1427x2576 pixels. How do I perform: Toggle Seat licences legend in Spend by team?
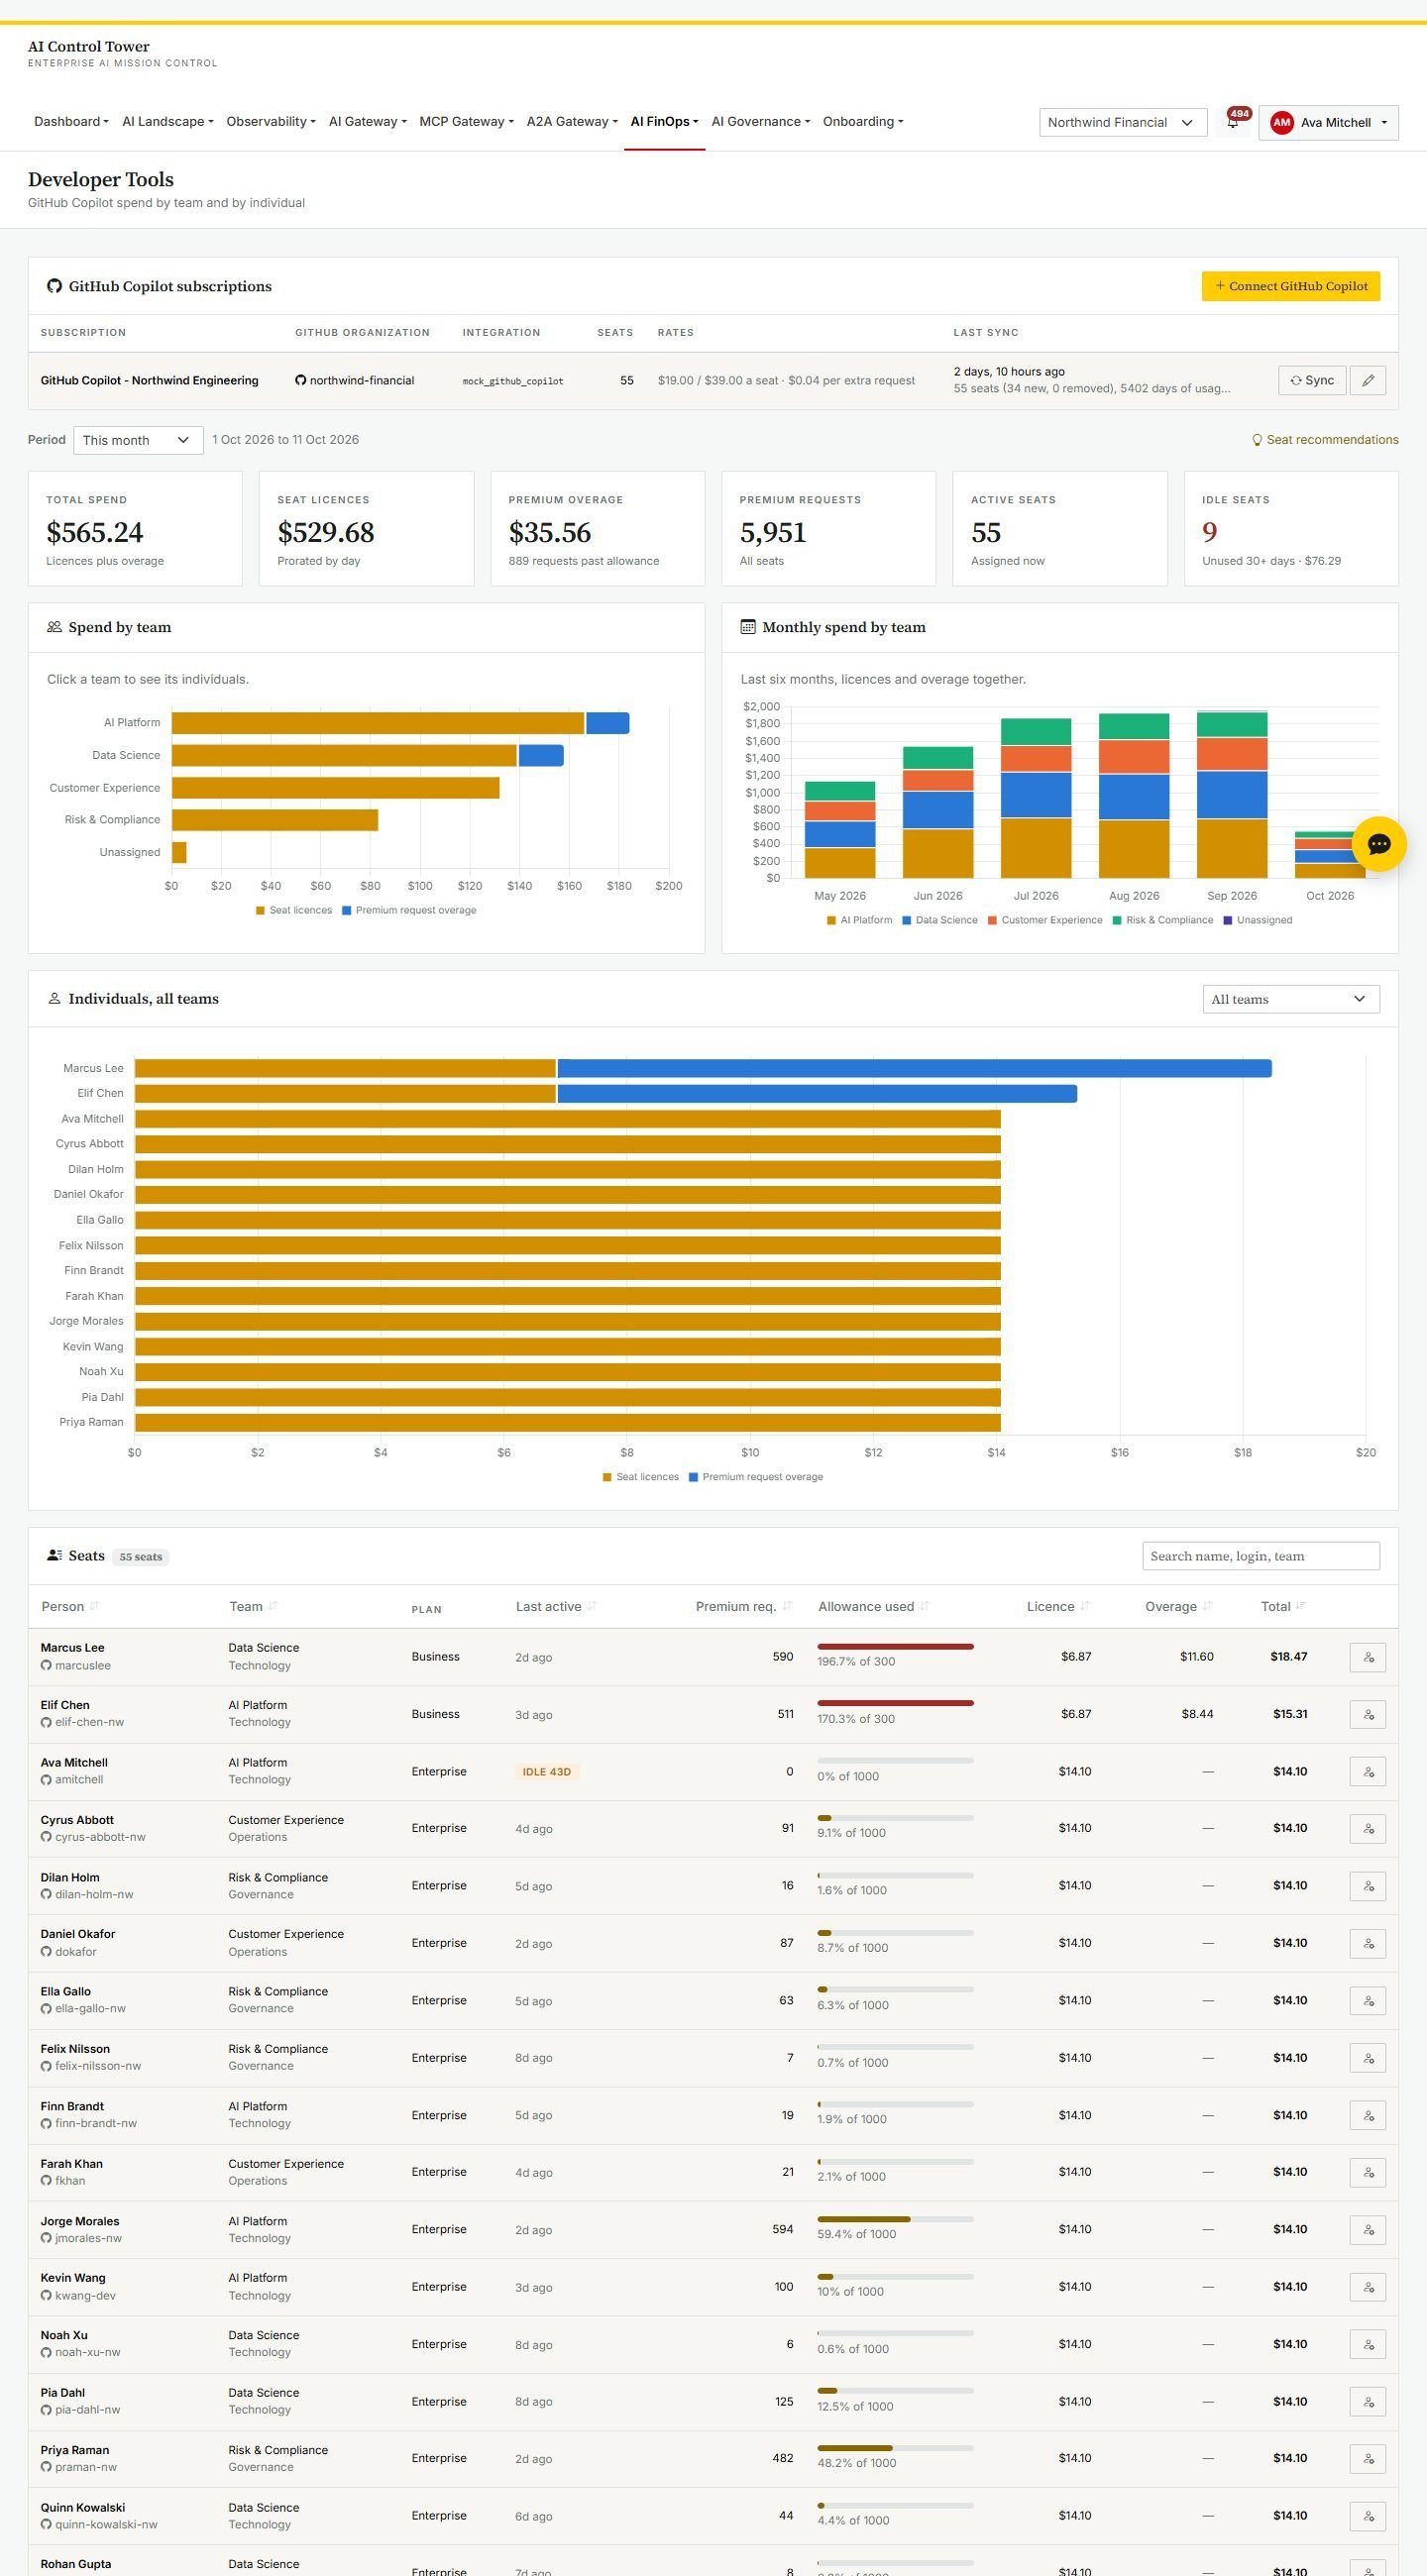point(294,910)
